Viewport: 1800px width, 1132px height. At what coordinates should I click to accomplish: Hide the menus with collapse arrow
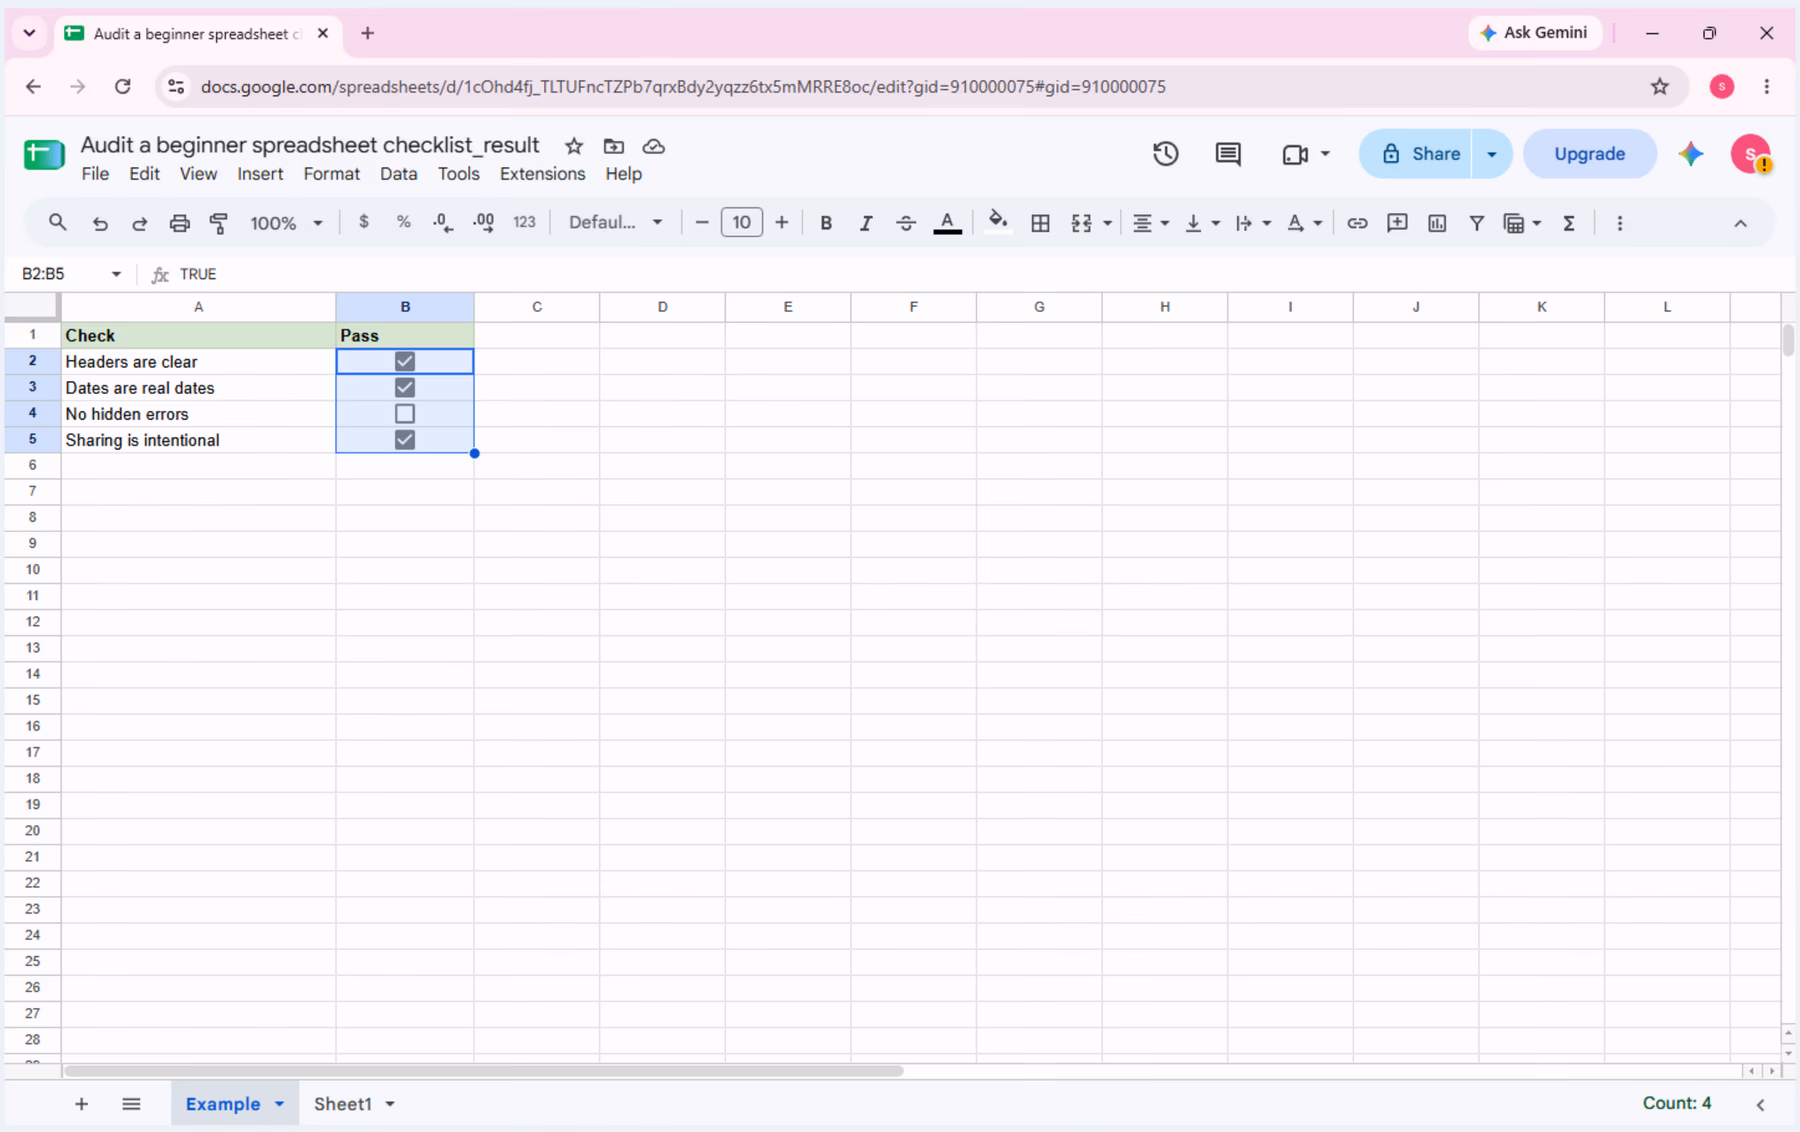click(1741, 223)
